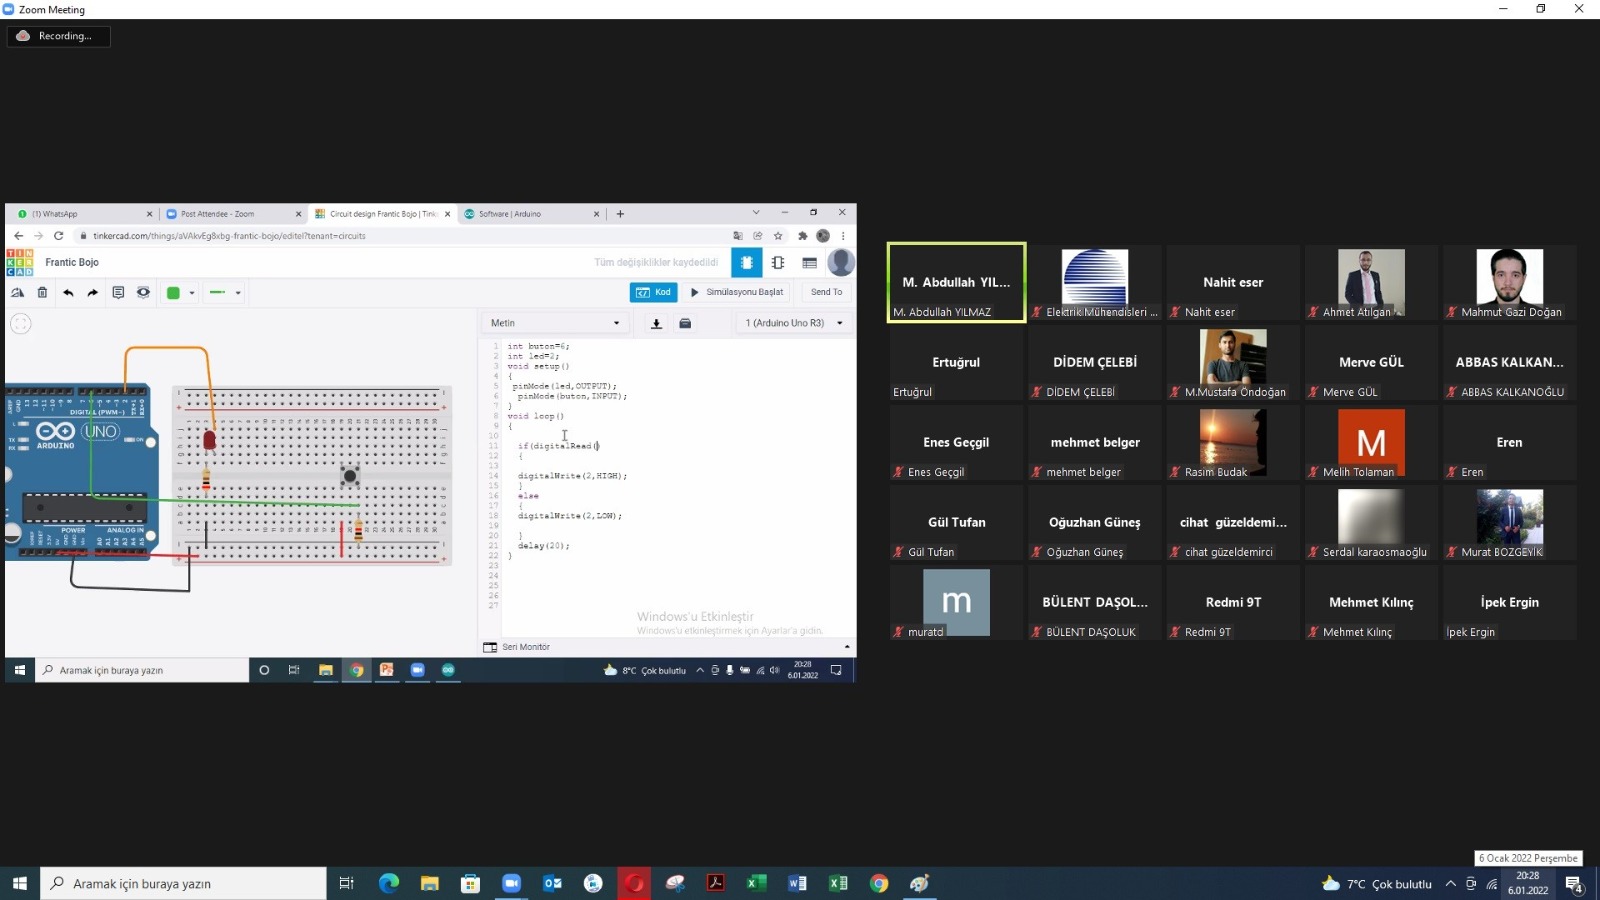Click the trash delete icon in Tinkercad toolbar
This screenshot has height=900, width=1600.
pyautogui.click(x=42, y=293)
